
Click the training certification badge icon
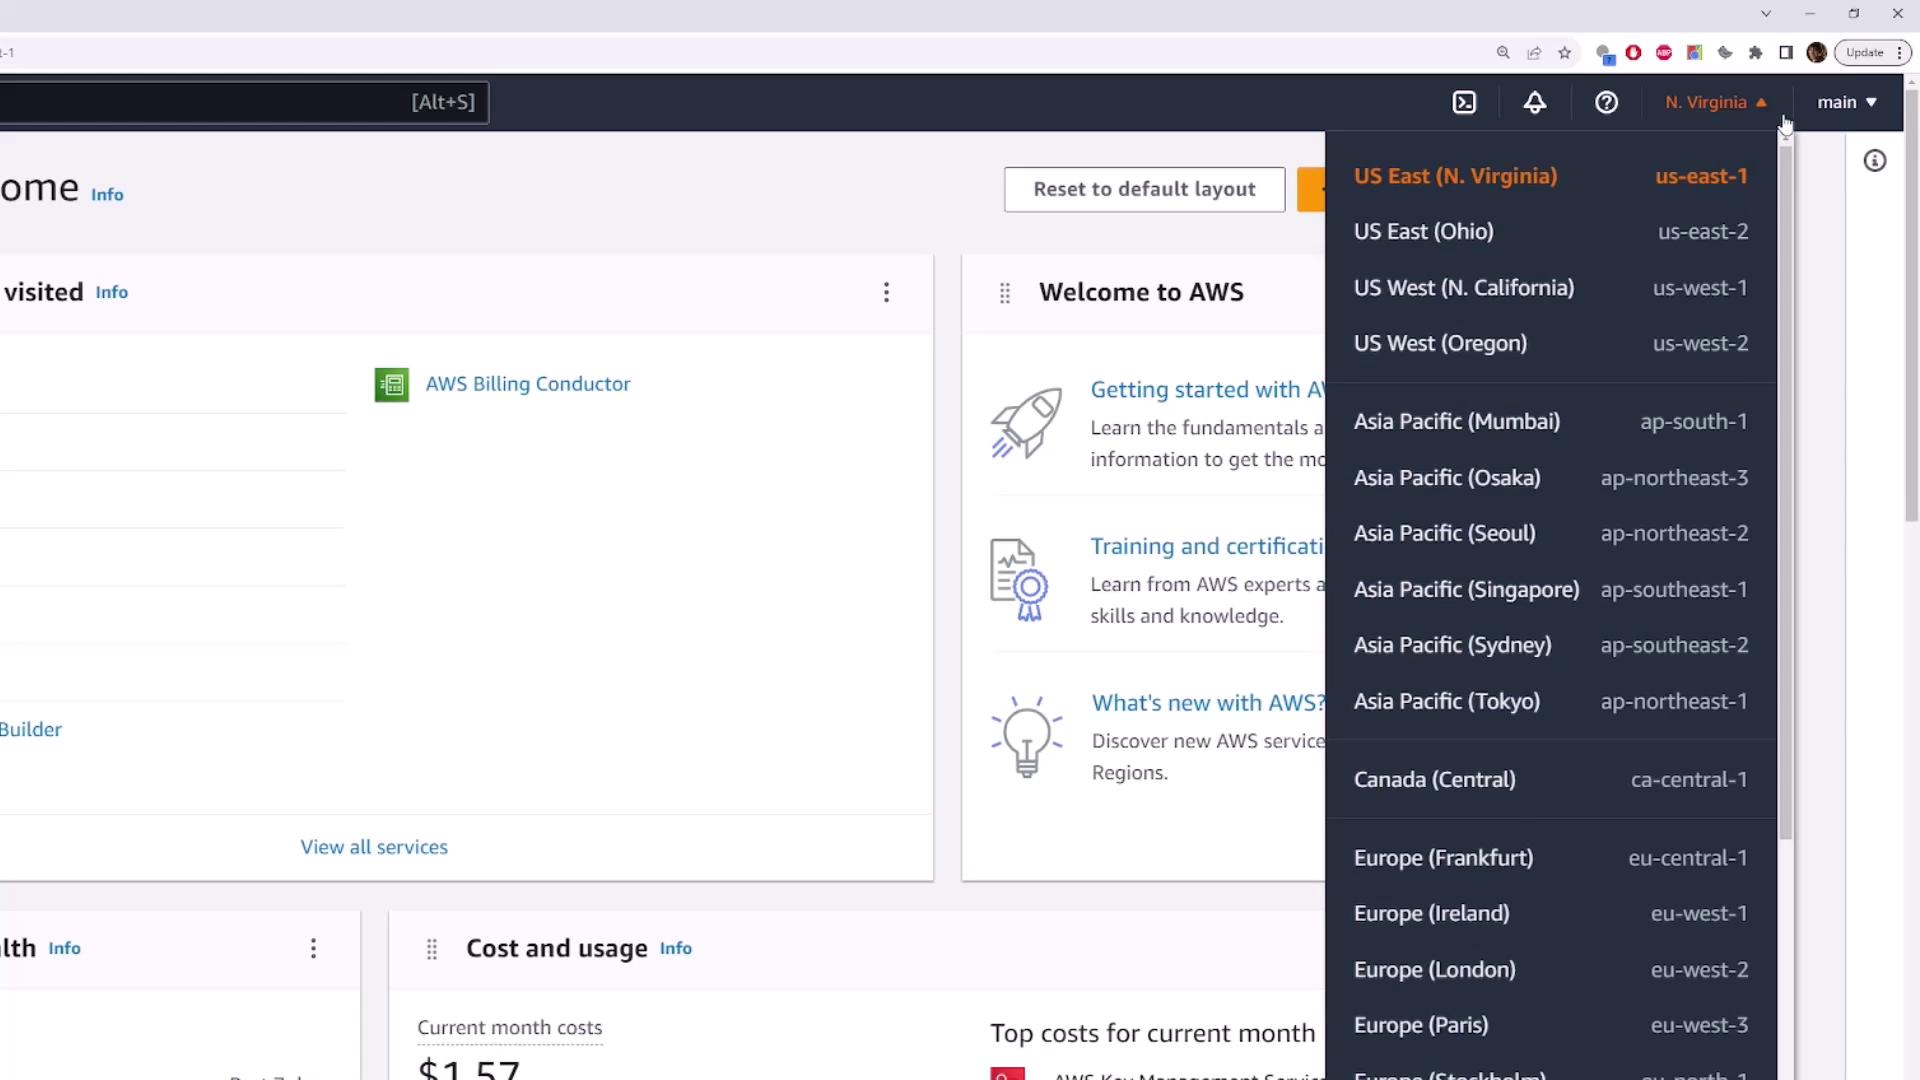click(x=1019, y=580)
